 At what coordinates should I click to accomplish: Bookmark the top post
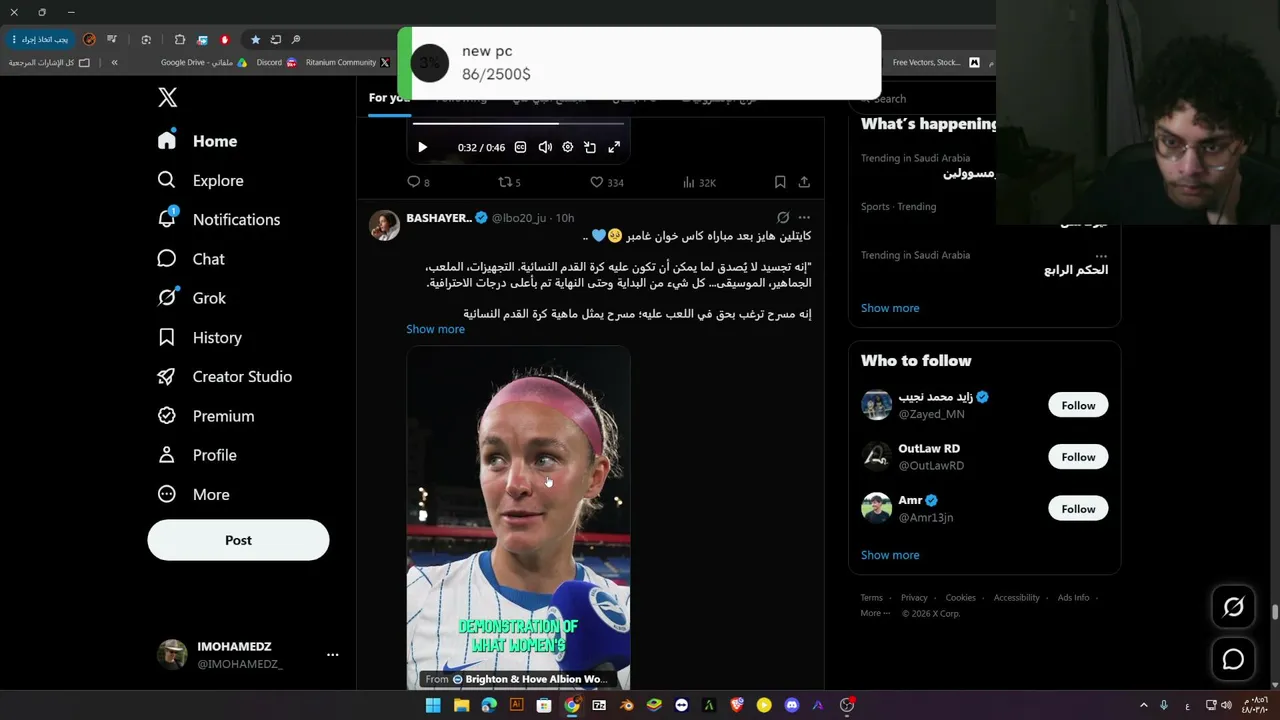pyautogui.click(x=780, y=182)
